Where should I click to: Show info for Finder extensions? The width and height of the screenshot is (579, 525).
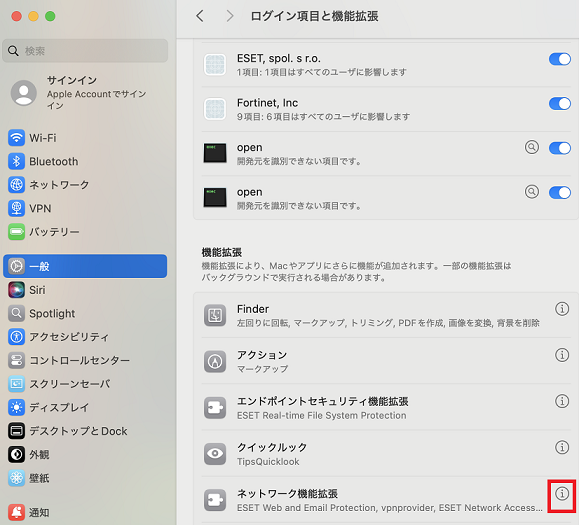[x=562, y=308]
